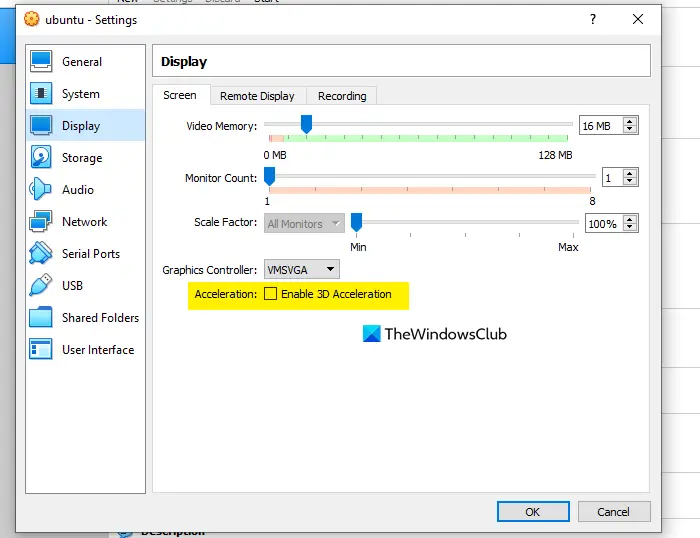Screen dimensions: 700x538
Task: Click the 128 MB maximum label
Action: click(x=555, y=155)
